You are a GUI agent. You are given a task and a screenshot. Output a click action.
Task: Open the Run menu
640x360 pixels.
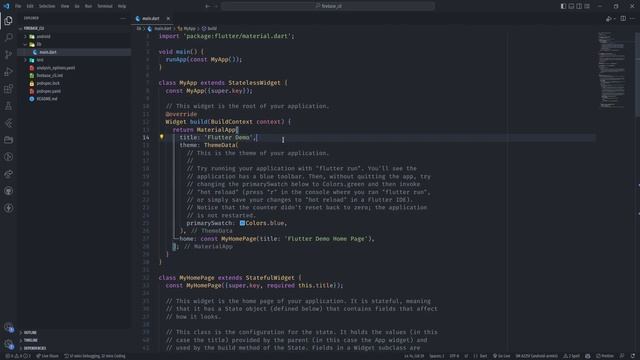pyautogui.click(x=88, y=6)
